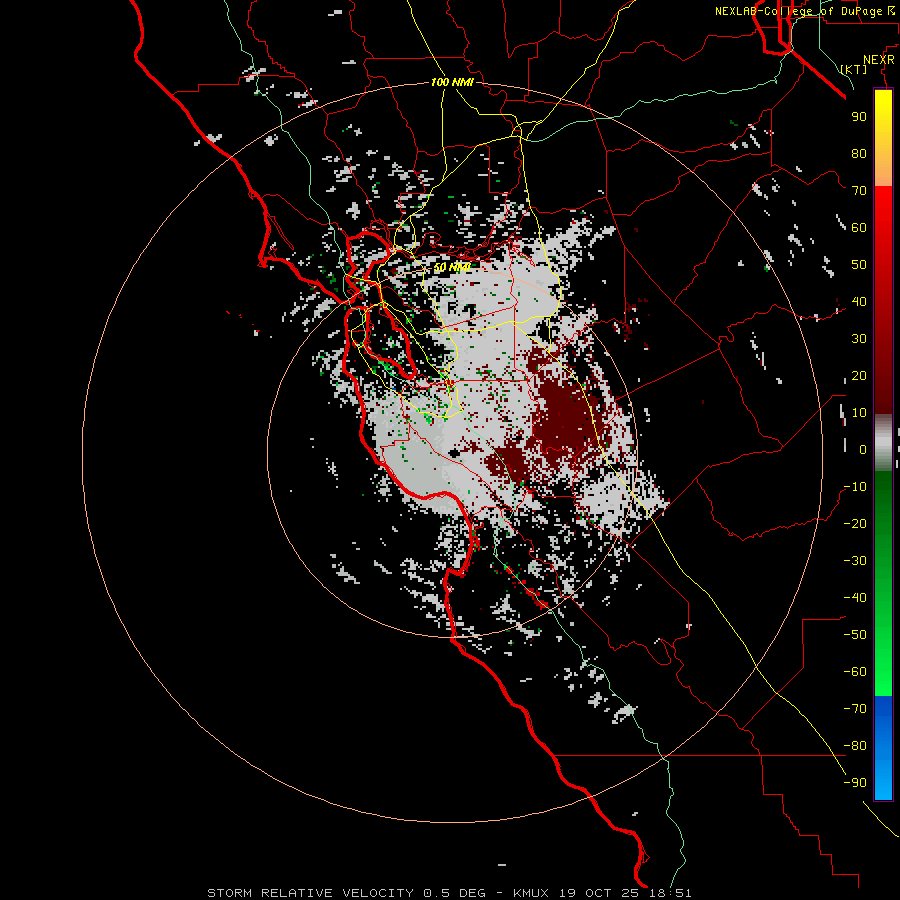
Task: Select the 20 value on velocity scale
Action: pyautogui.click(x=859, y=375)
